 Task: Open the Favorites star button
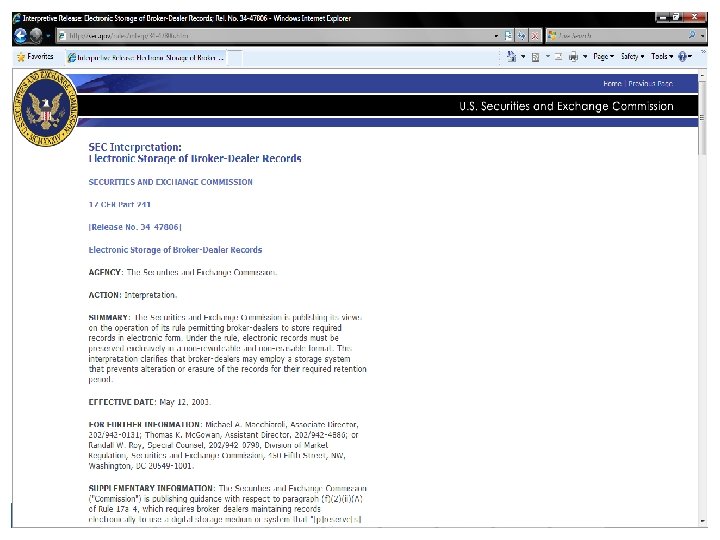35,56
